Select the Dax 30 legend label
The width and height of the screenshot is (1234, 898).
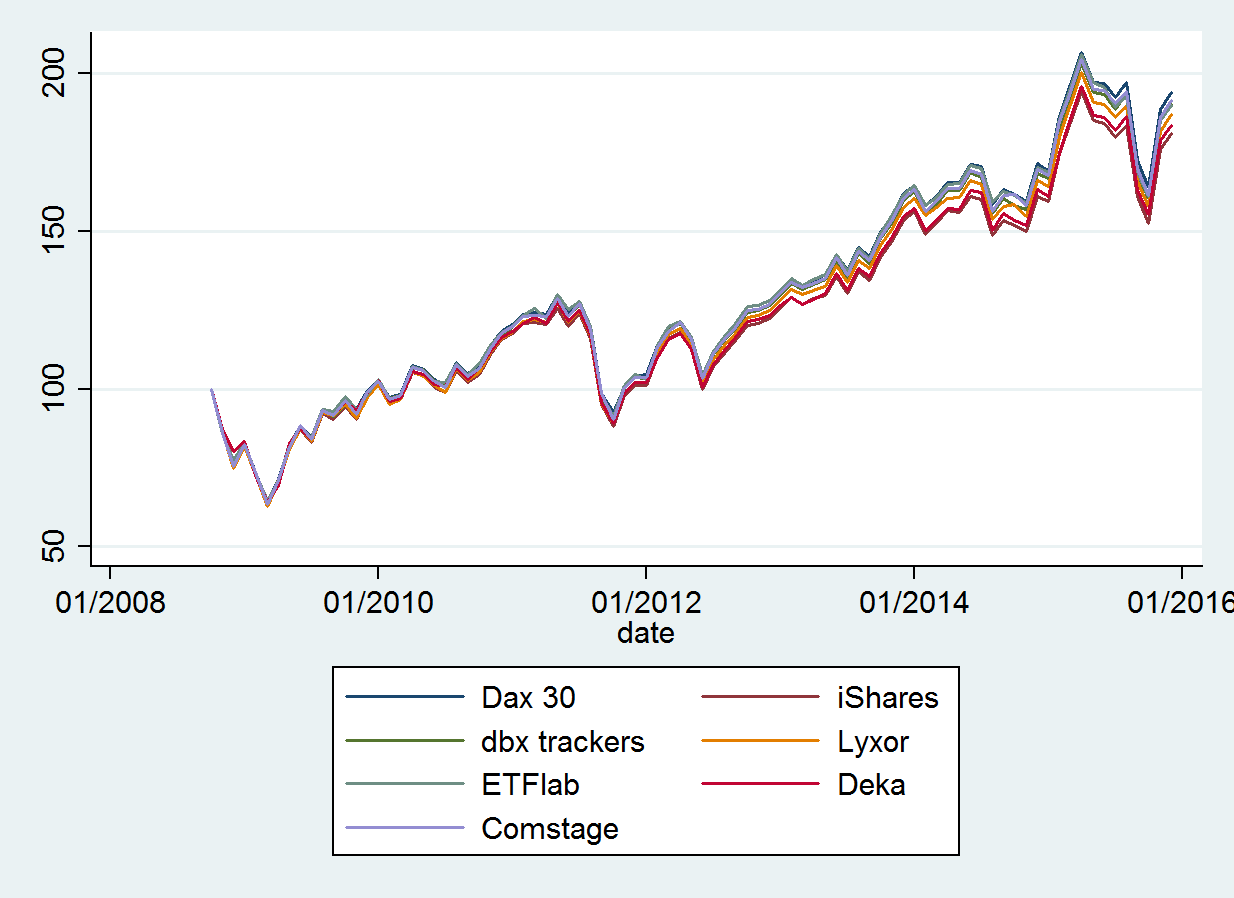[x=528, y=697]
